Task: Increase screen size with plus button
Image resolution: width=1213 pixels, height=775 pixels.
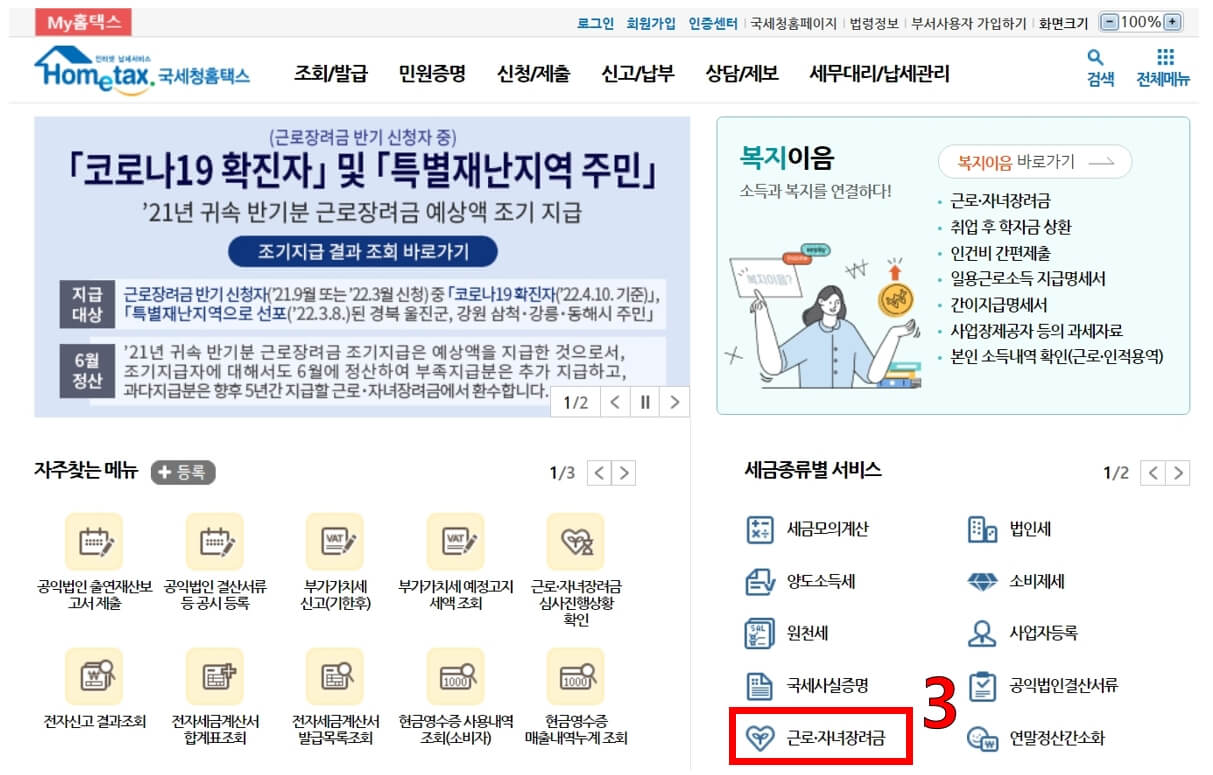Action: 1172,22
